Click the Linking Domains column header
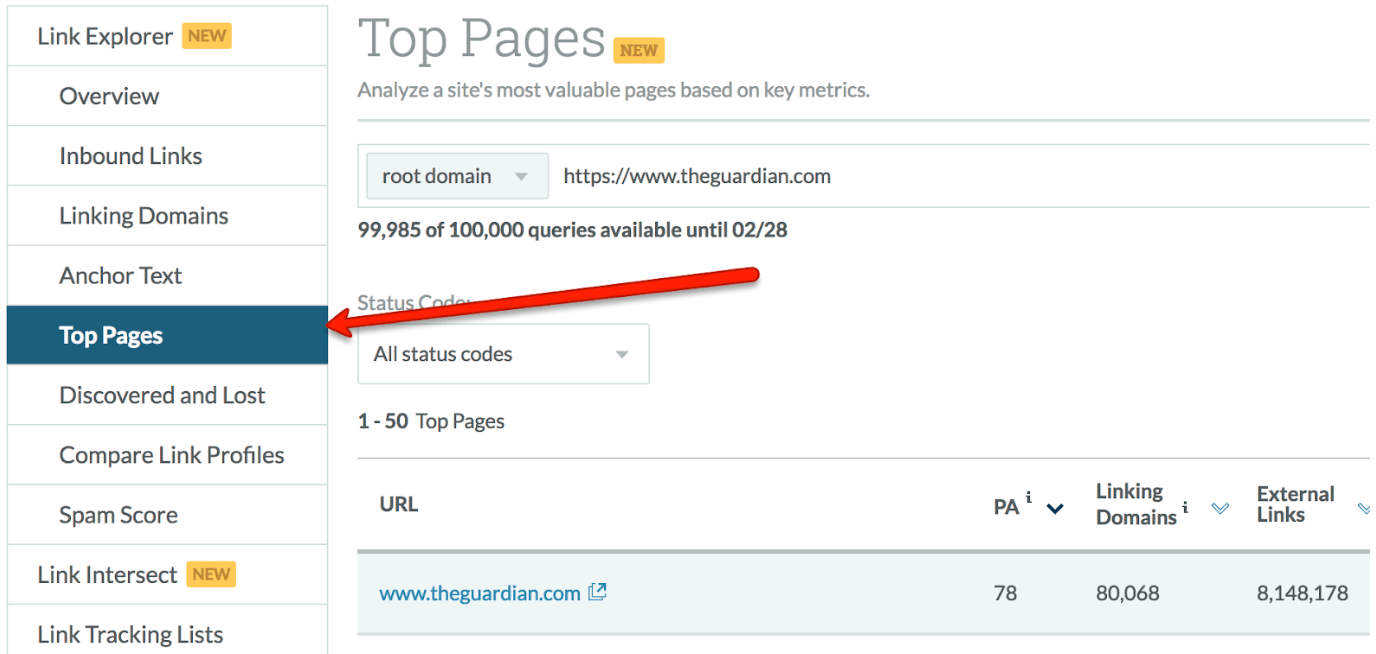This screenshot has width=1376, height=654. coord(1136,504)
